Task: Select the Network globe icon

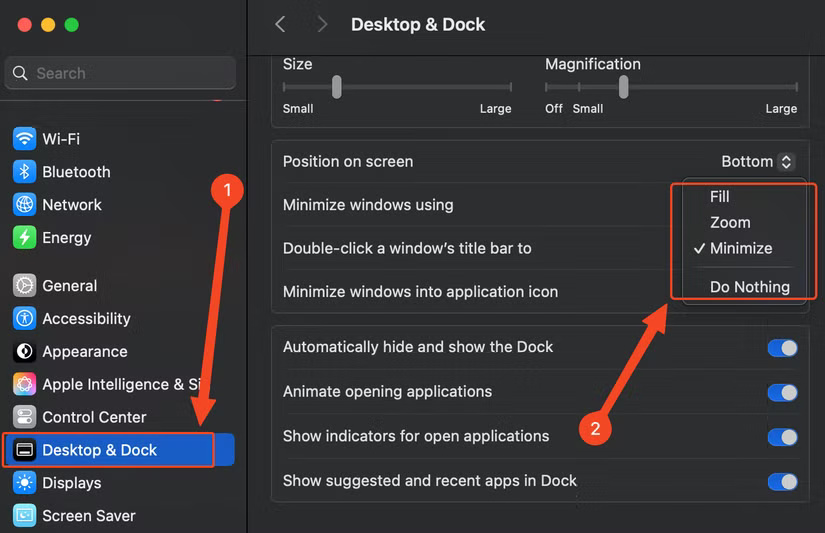Action: tap(24, 205)
